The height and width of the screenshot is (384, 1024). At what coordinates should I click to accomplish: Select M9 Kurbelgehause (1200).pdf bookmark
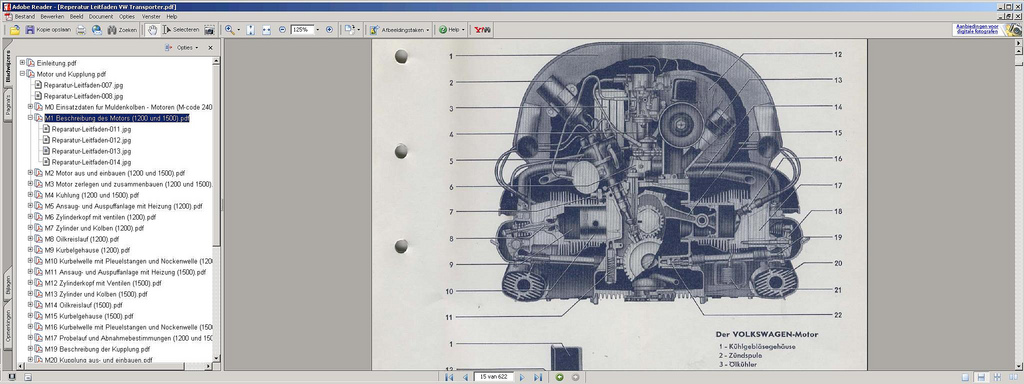(x=88, y=249)
